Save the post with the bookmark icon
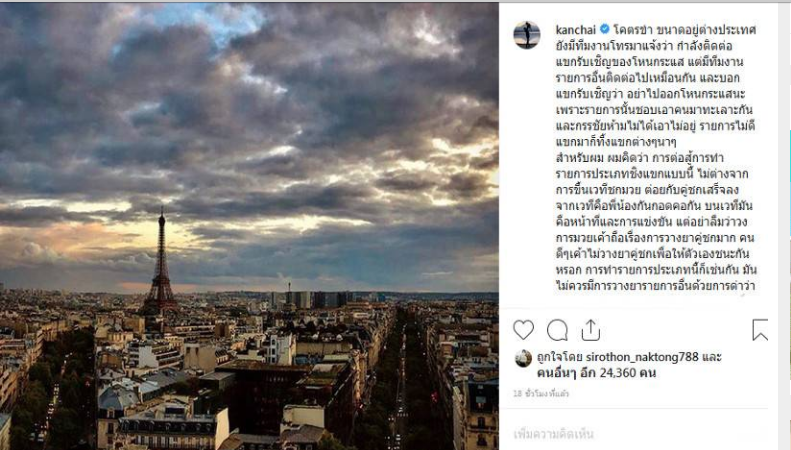The width and height of the screenshot is (791, 450). click(x=760, y=330)
